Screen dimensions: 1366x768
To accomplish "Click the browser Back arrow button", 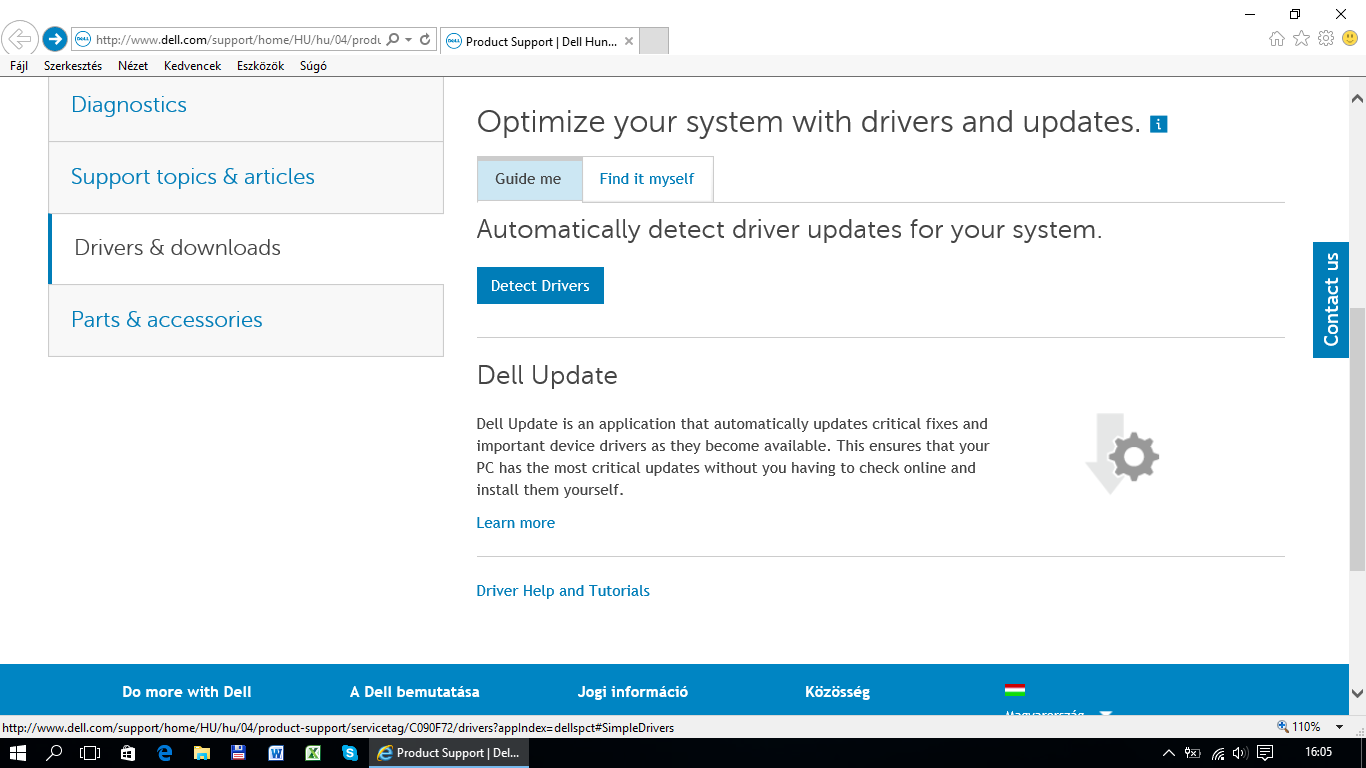I will (20, 39).
